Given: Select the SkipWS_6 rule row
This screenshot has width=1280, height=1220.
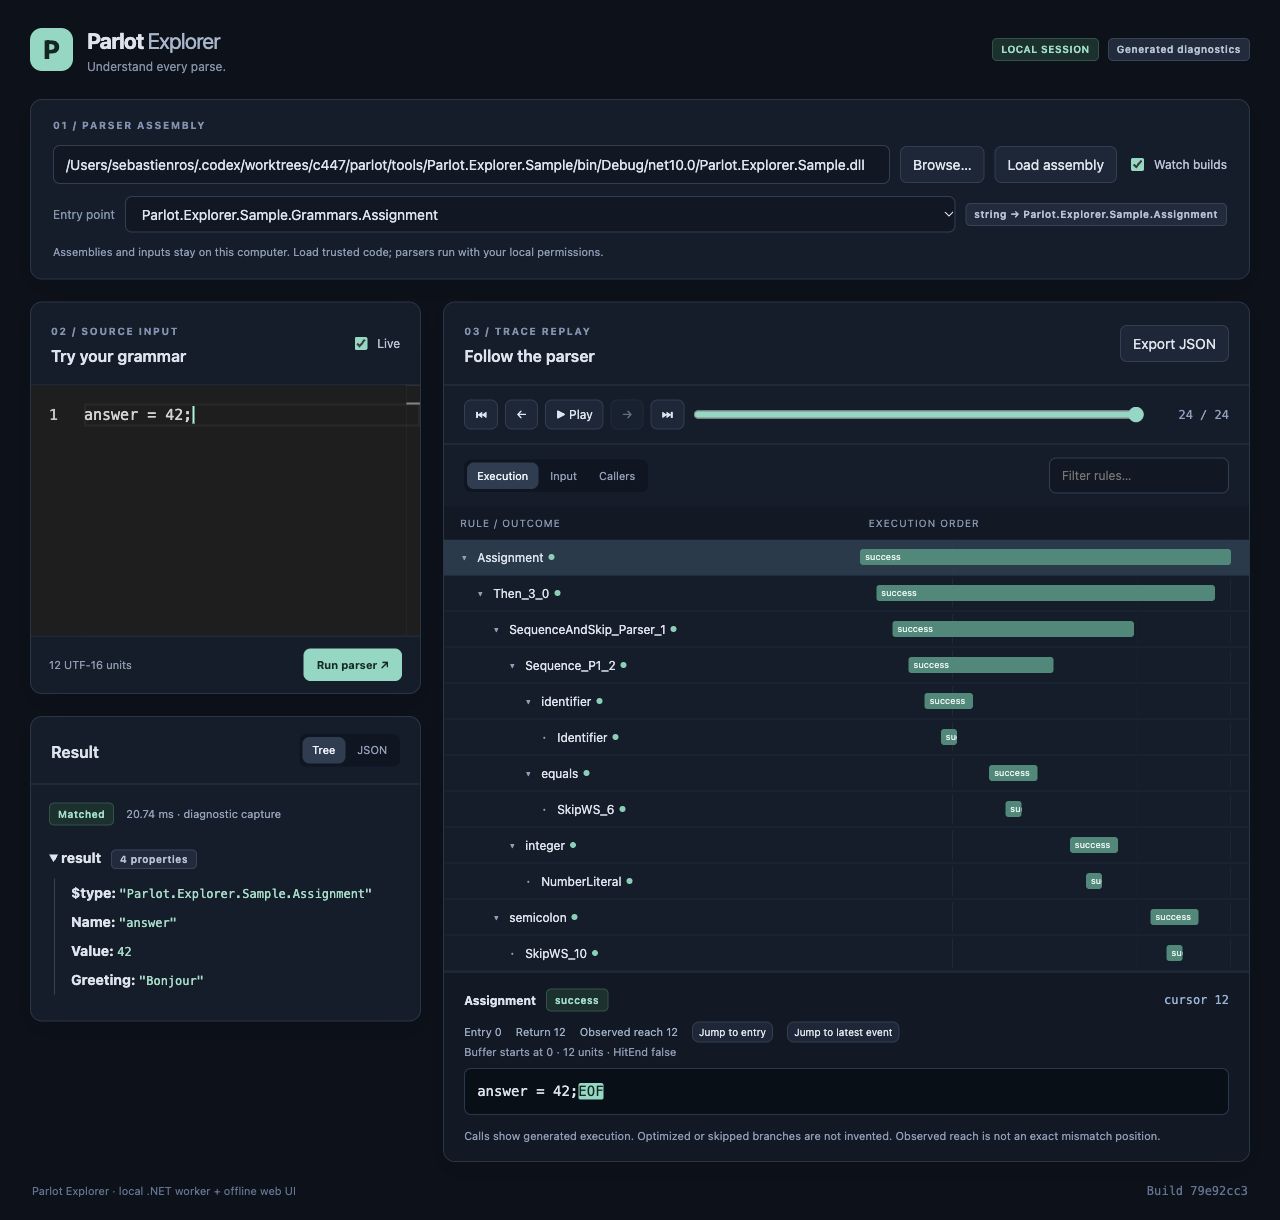Looking at the screenshot, I should point(846,810).
